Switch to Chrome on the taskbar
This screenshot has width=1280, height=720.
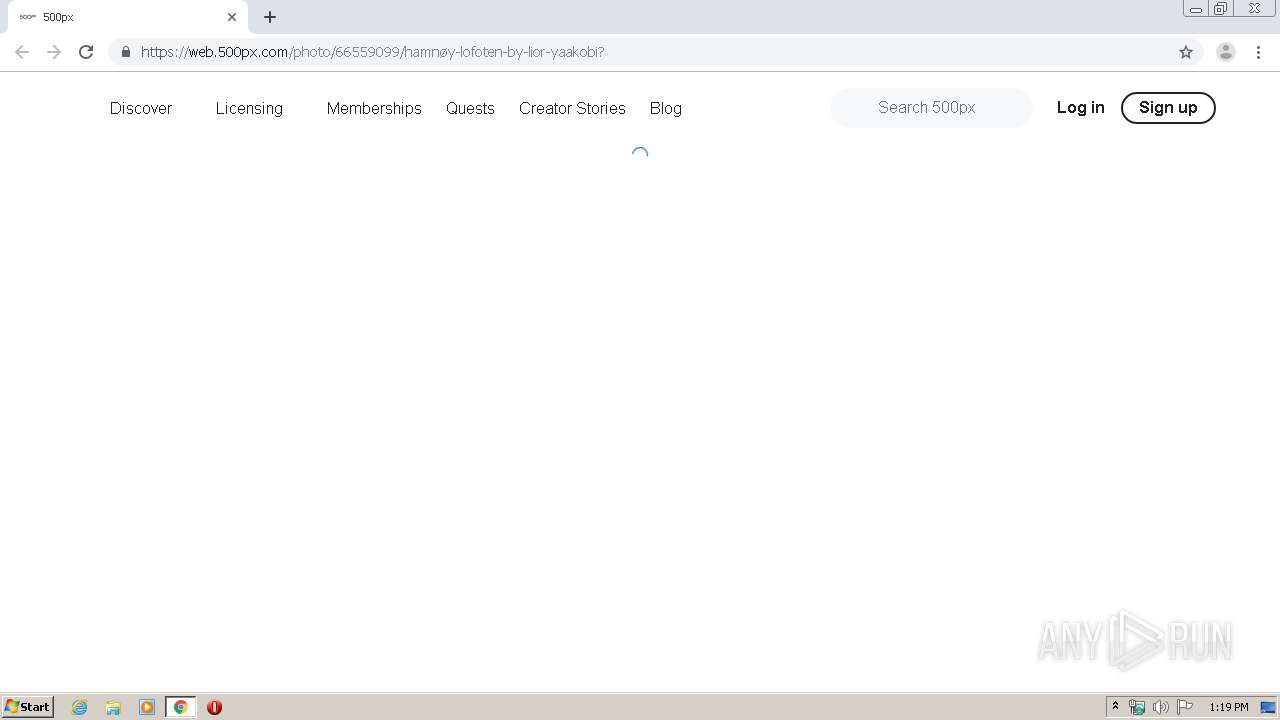(180, 707)
